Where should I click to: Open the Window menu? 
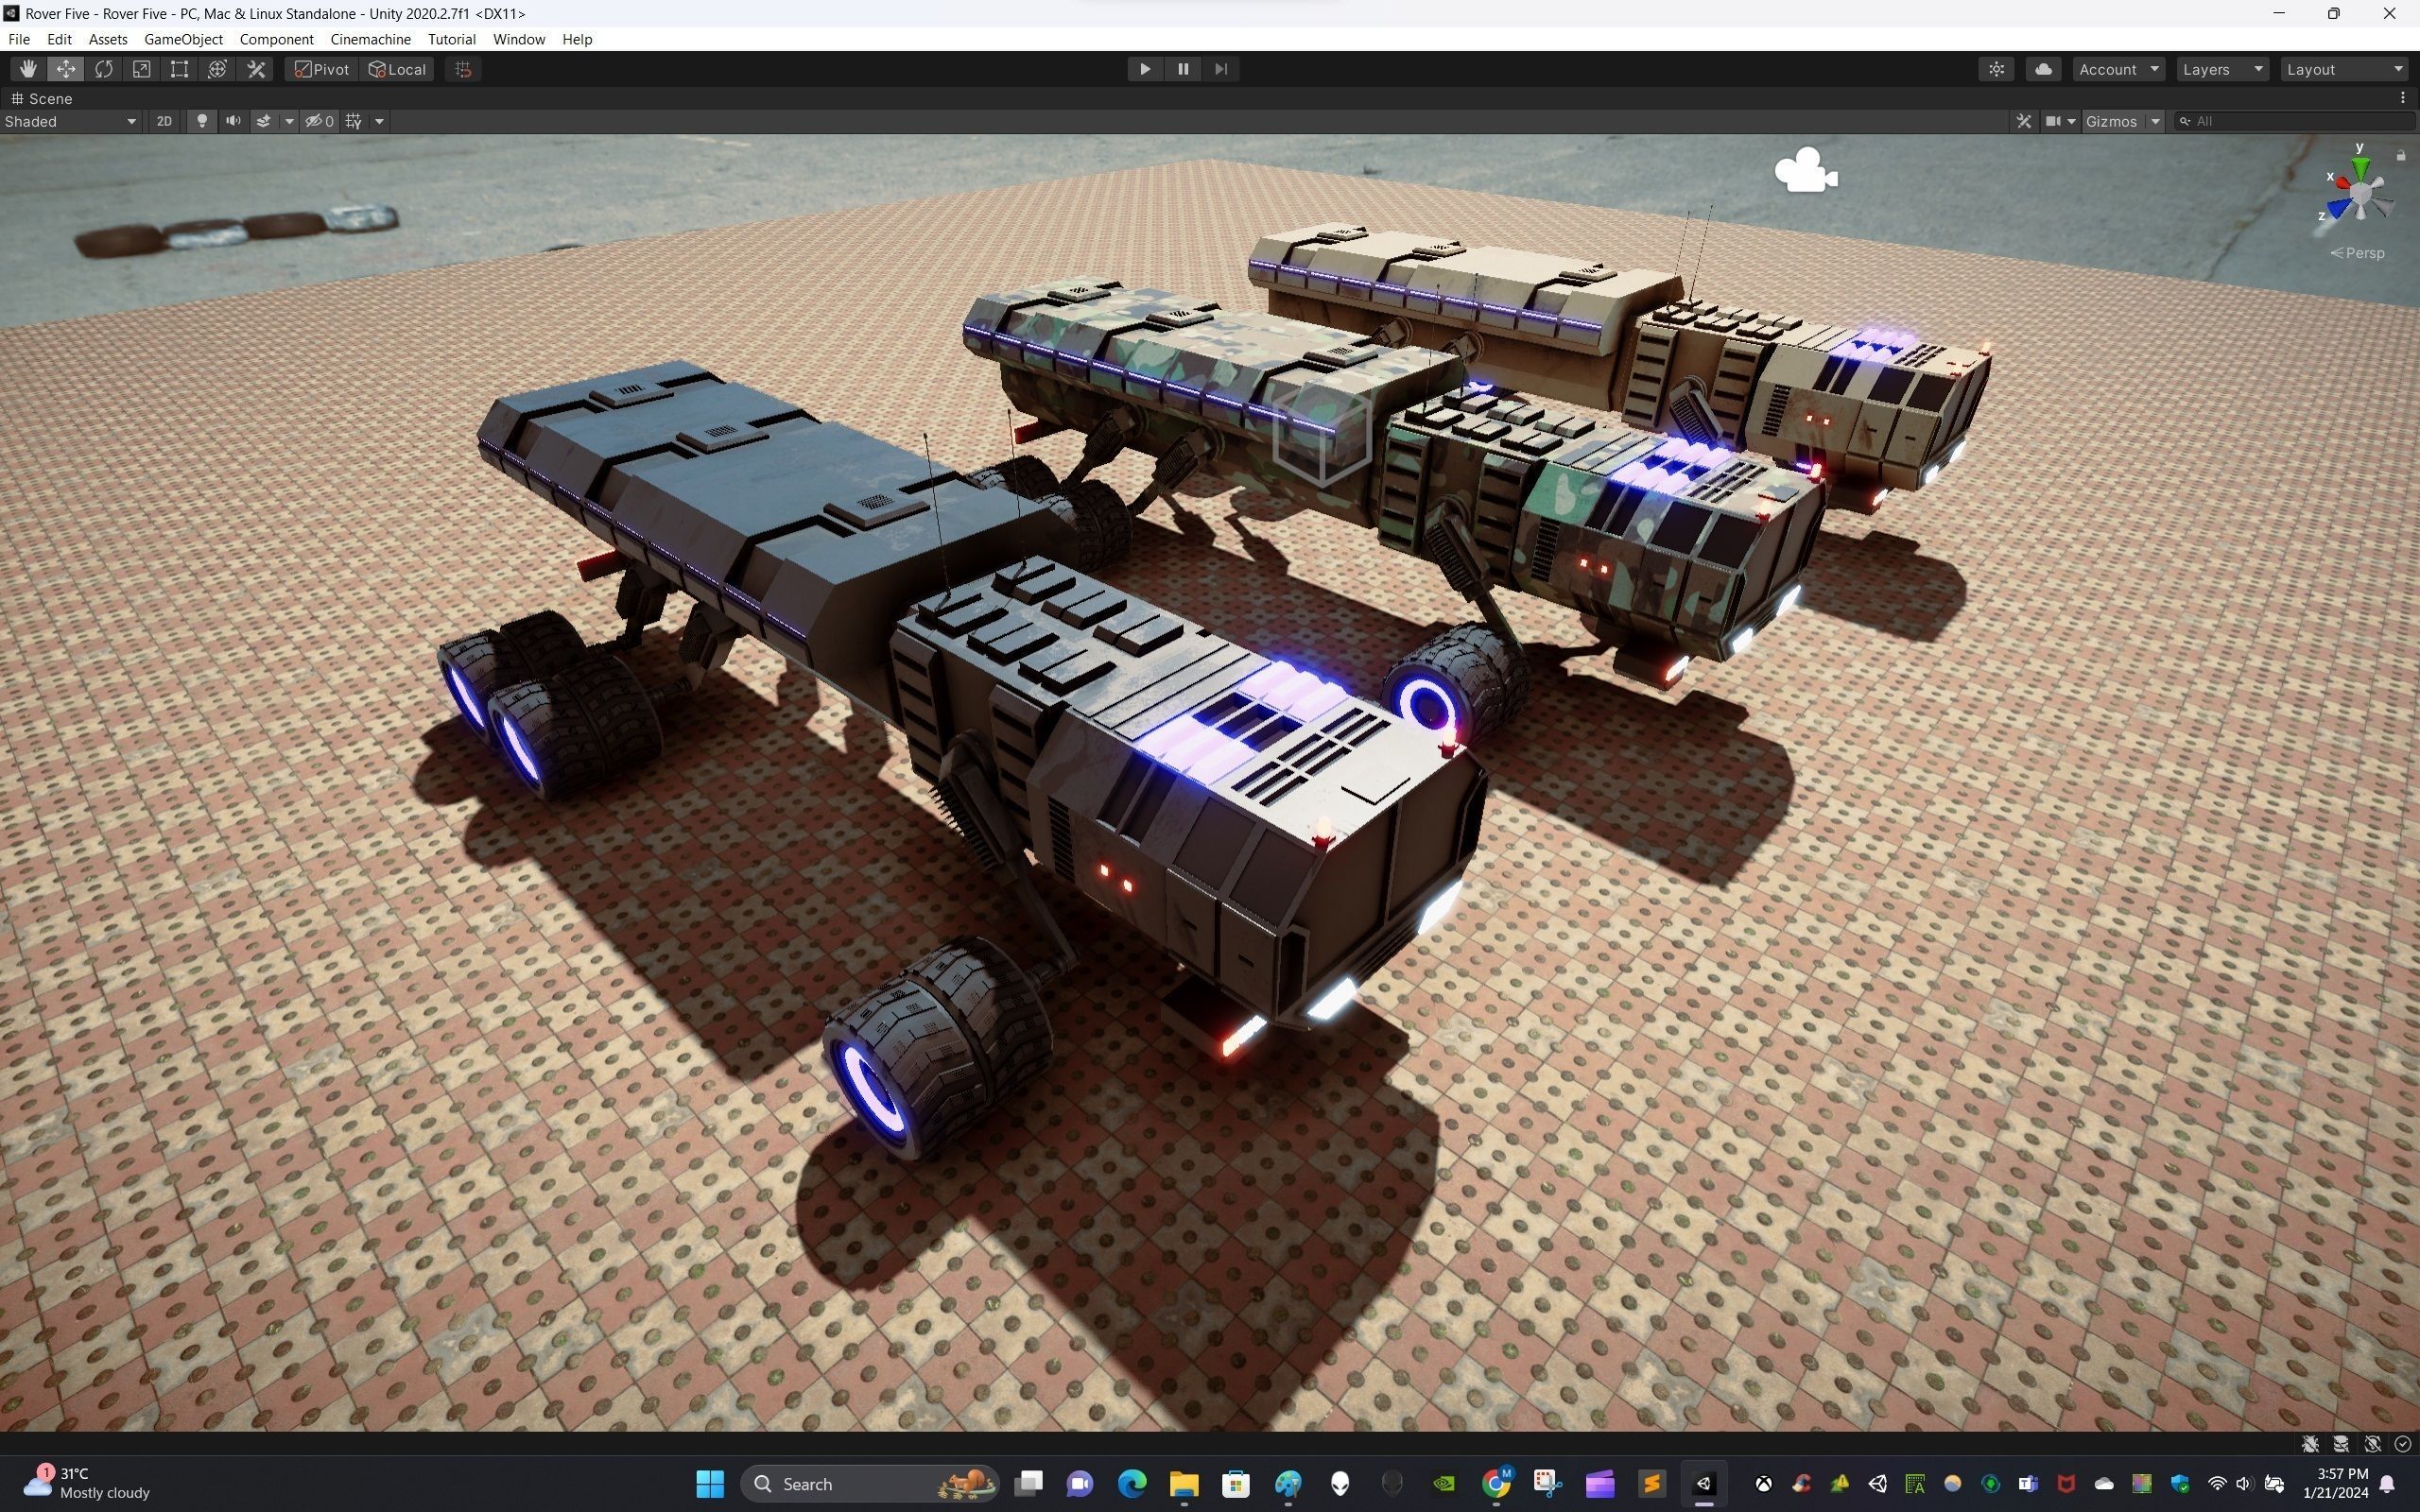[x=518, y=39]
